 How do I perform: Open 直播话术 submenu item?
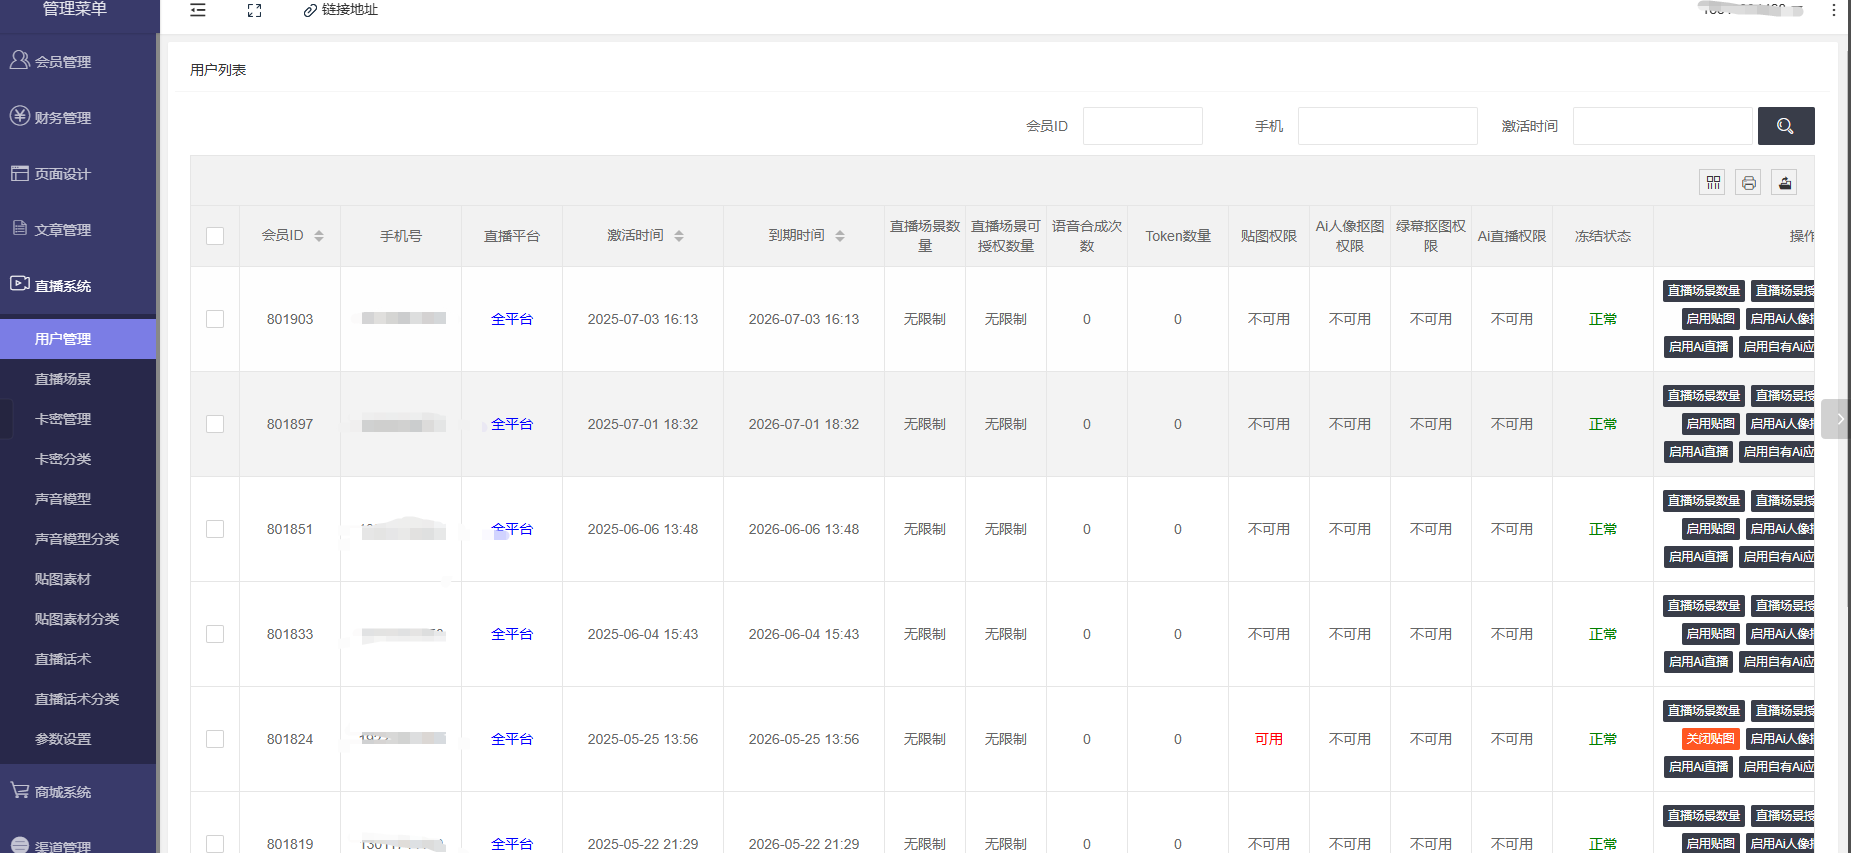coord(78,659)
